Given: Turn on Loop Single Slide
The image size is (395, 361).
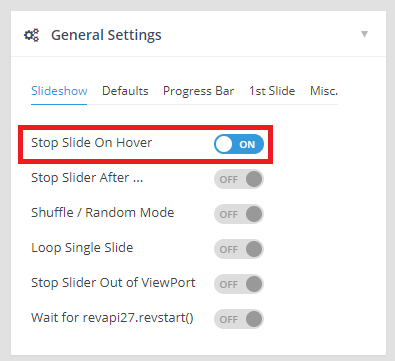Looking at the screenshot, I should pos(239,249).
